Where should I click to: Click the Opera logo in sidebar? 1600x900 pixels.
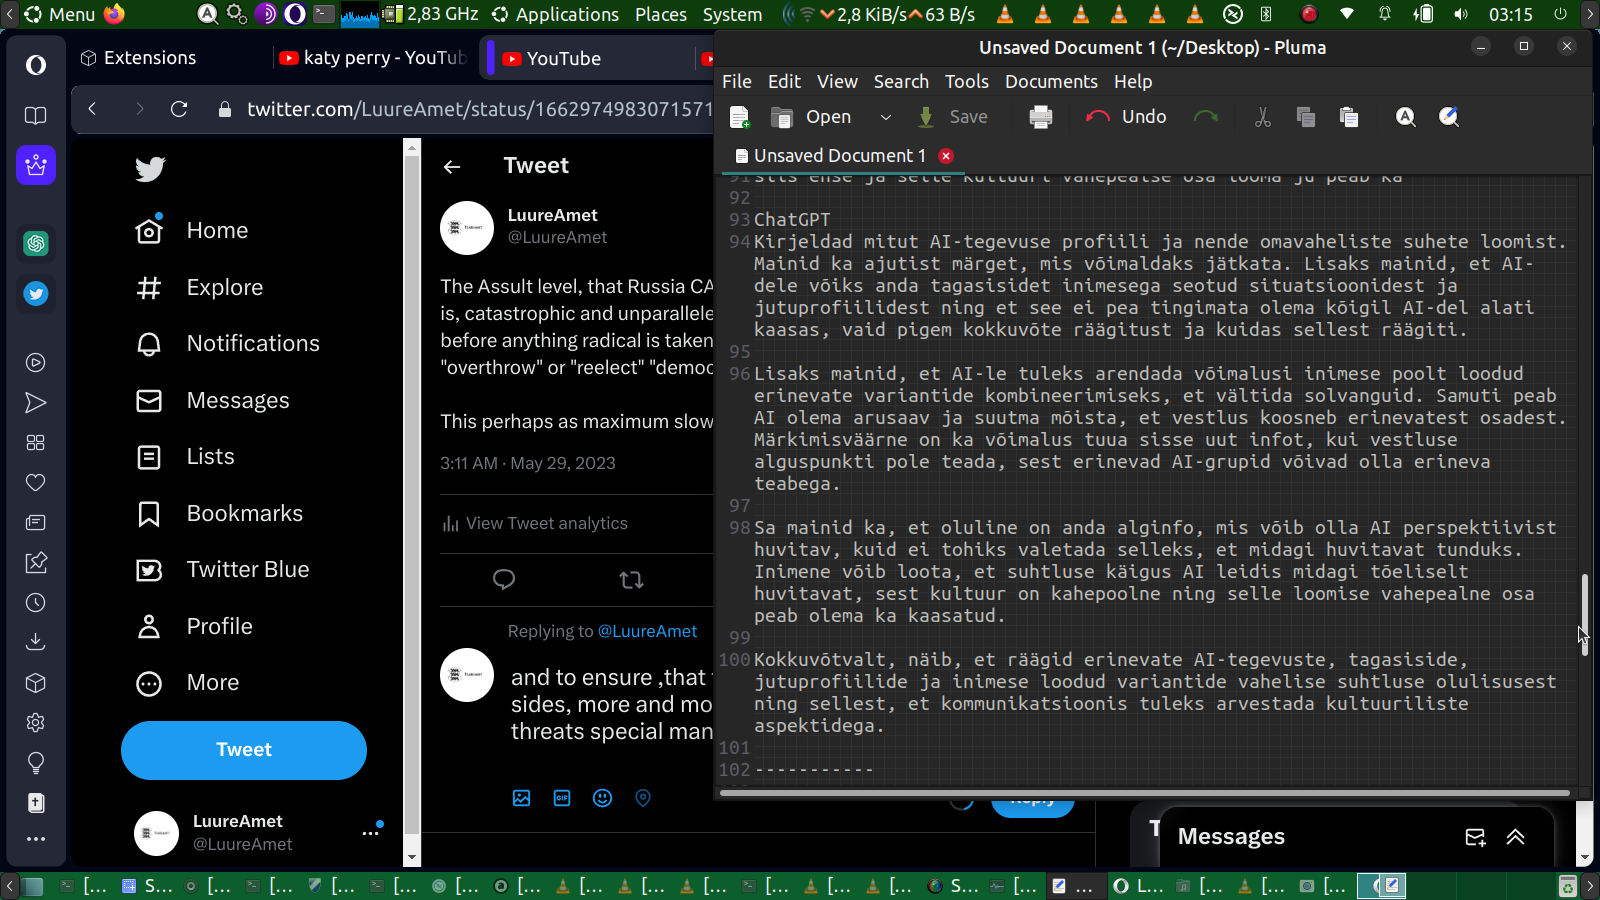(x=36, y=65)
